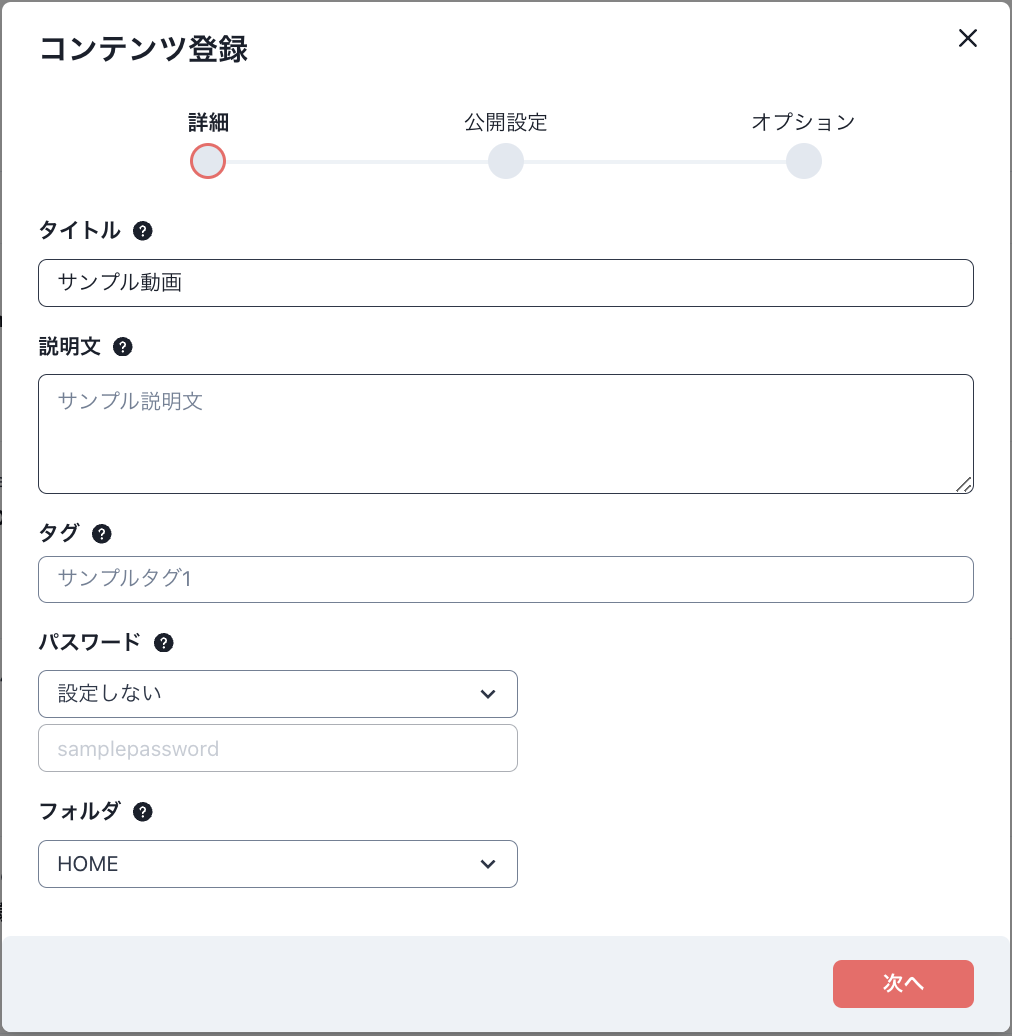This screenshot has height=1036, width=1012.
Task: Click the サンプルタグ1 tag input field
Action: point(505,579)
